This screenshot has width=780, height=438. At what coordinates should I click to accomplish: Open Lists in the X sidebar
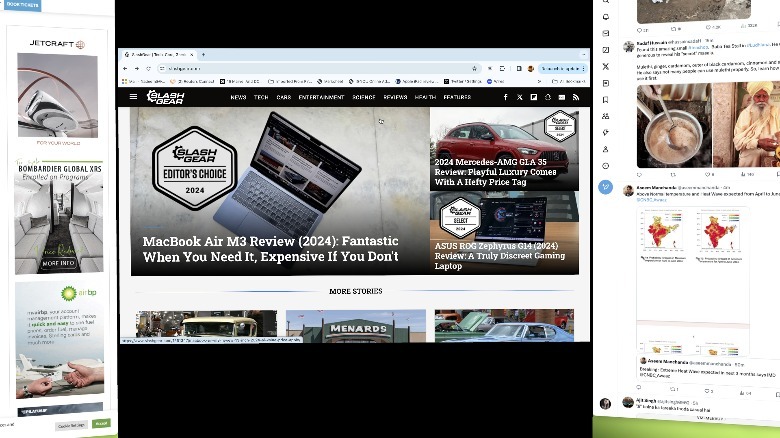(605, 83)
